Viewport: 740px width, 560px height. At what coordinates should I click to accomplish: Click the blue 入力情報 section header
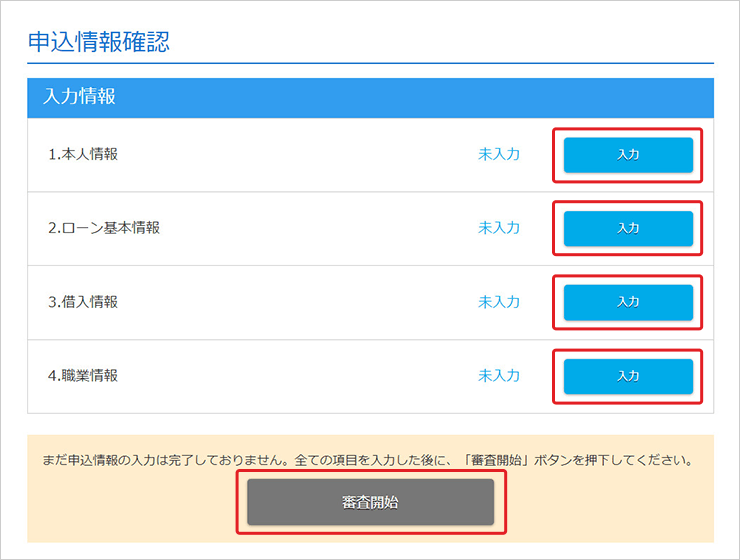370,97
